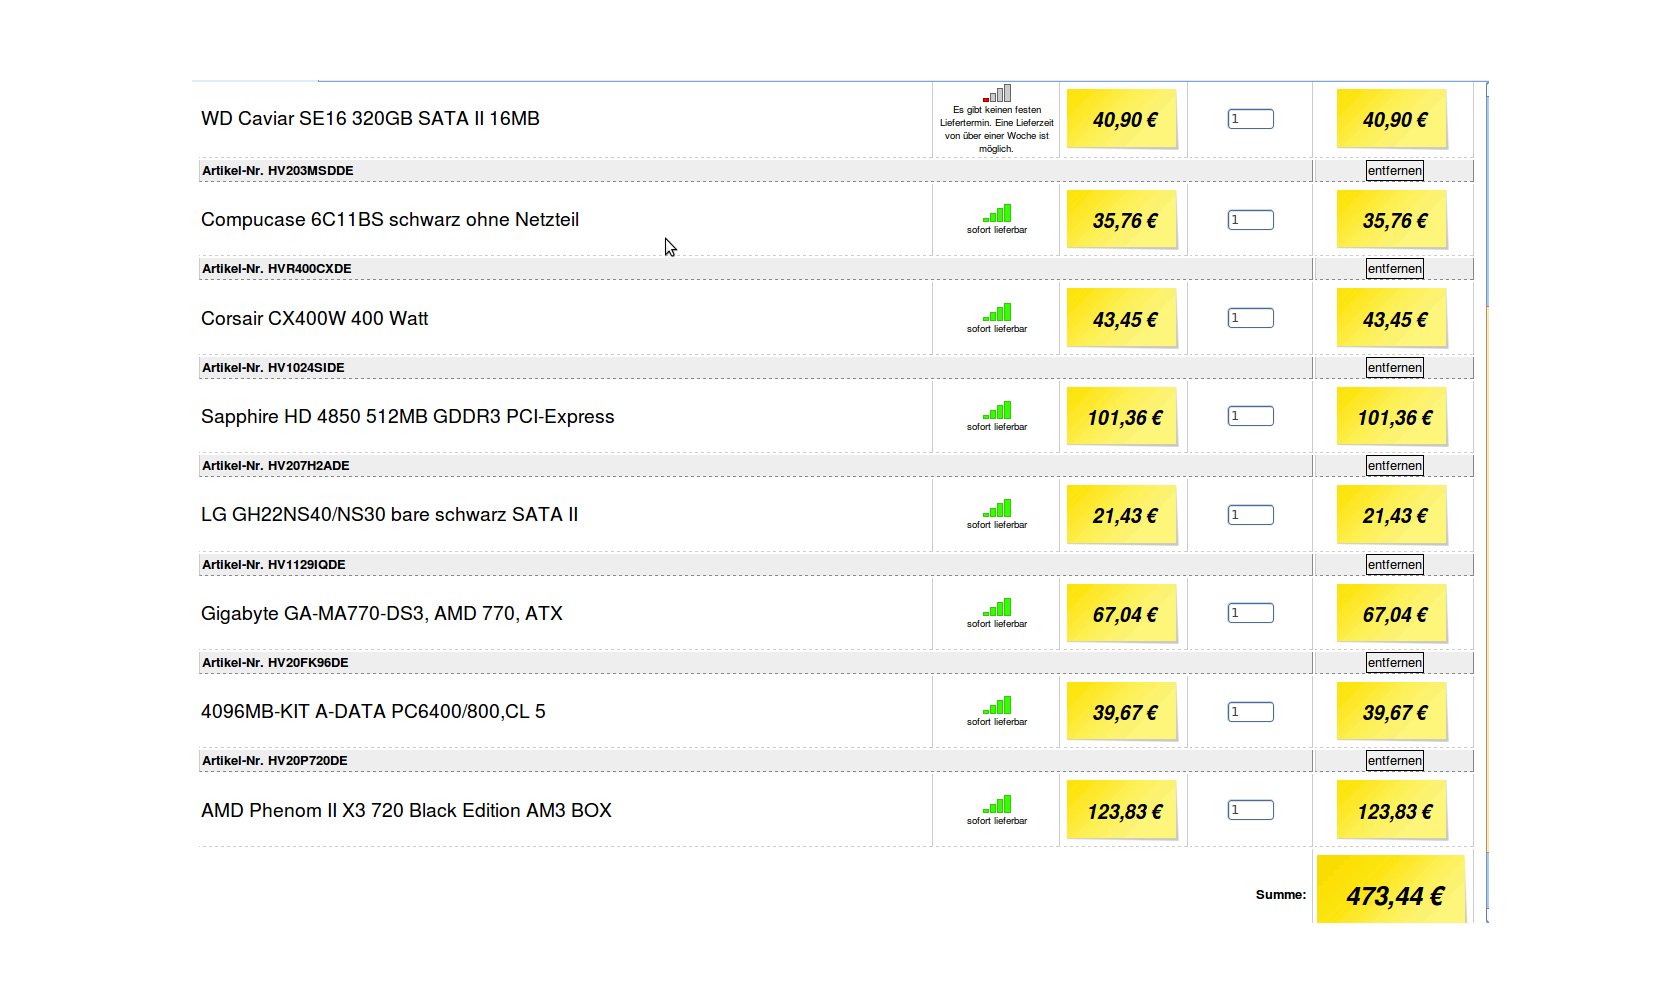Click the unit price tag of Gigabyte GA-MA770-DS3
This screenshot has height=1002, width=1680.
point(1123,614)
